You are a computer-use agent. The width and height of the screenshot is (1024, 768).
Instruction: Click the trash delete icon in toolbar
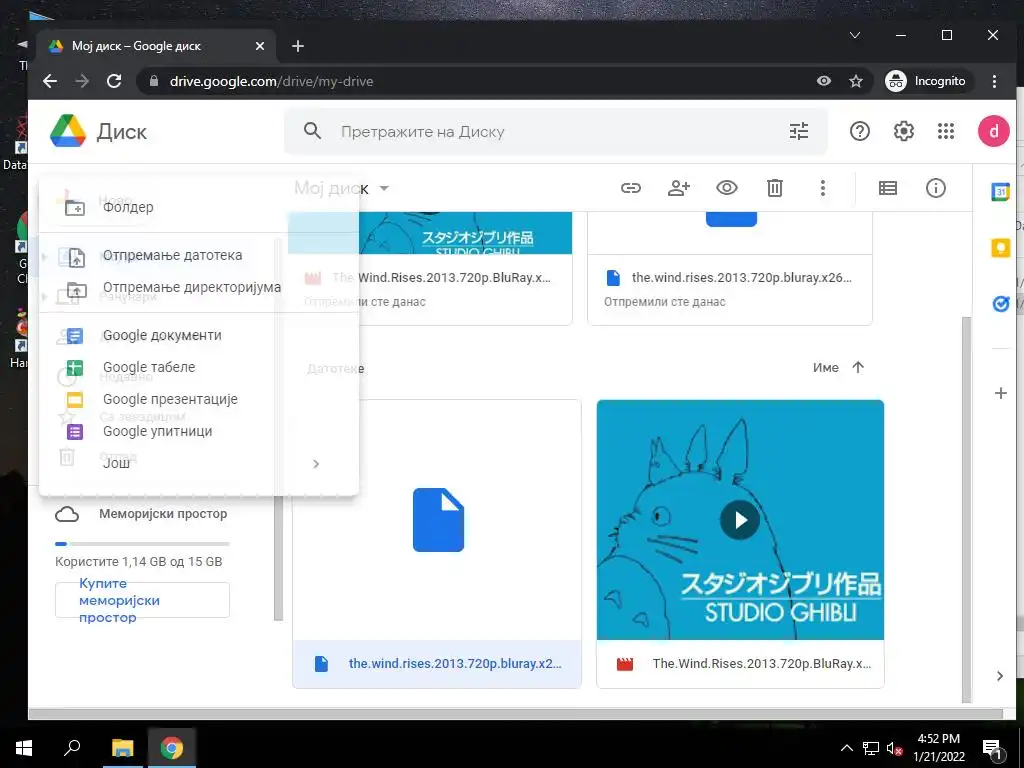tap(775, 189)
